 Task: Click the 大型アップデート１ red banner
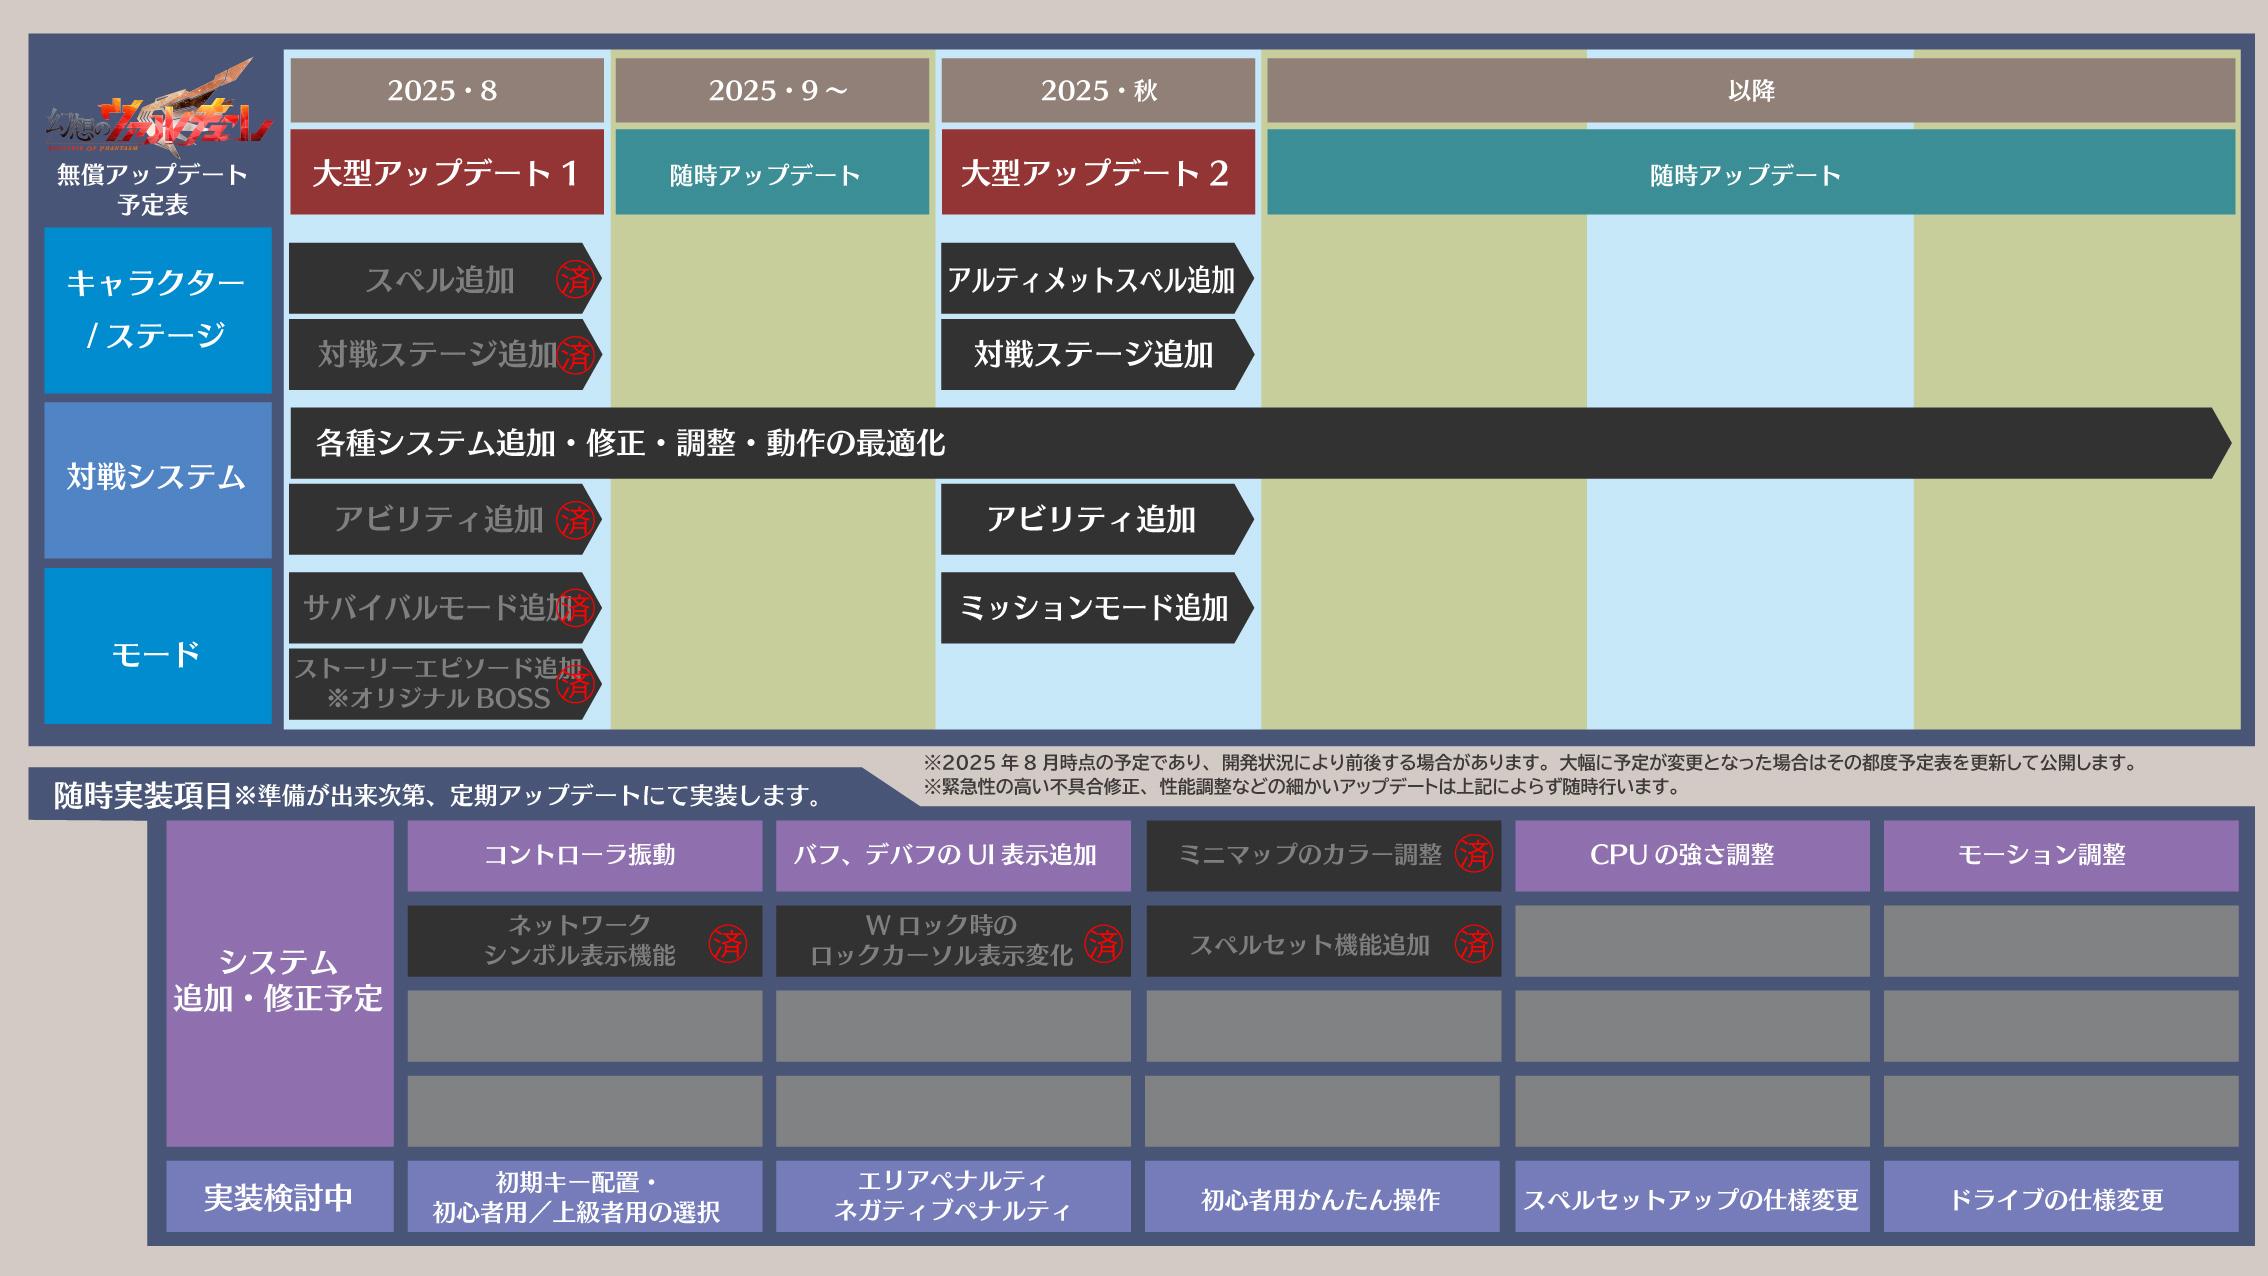pos(446,172)
